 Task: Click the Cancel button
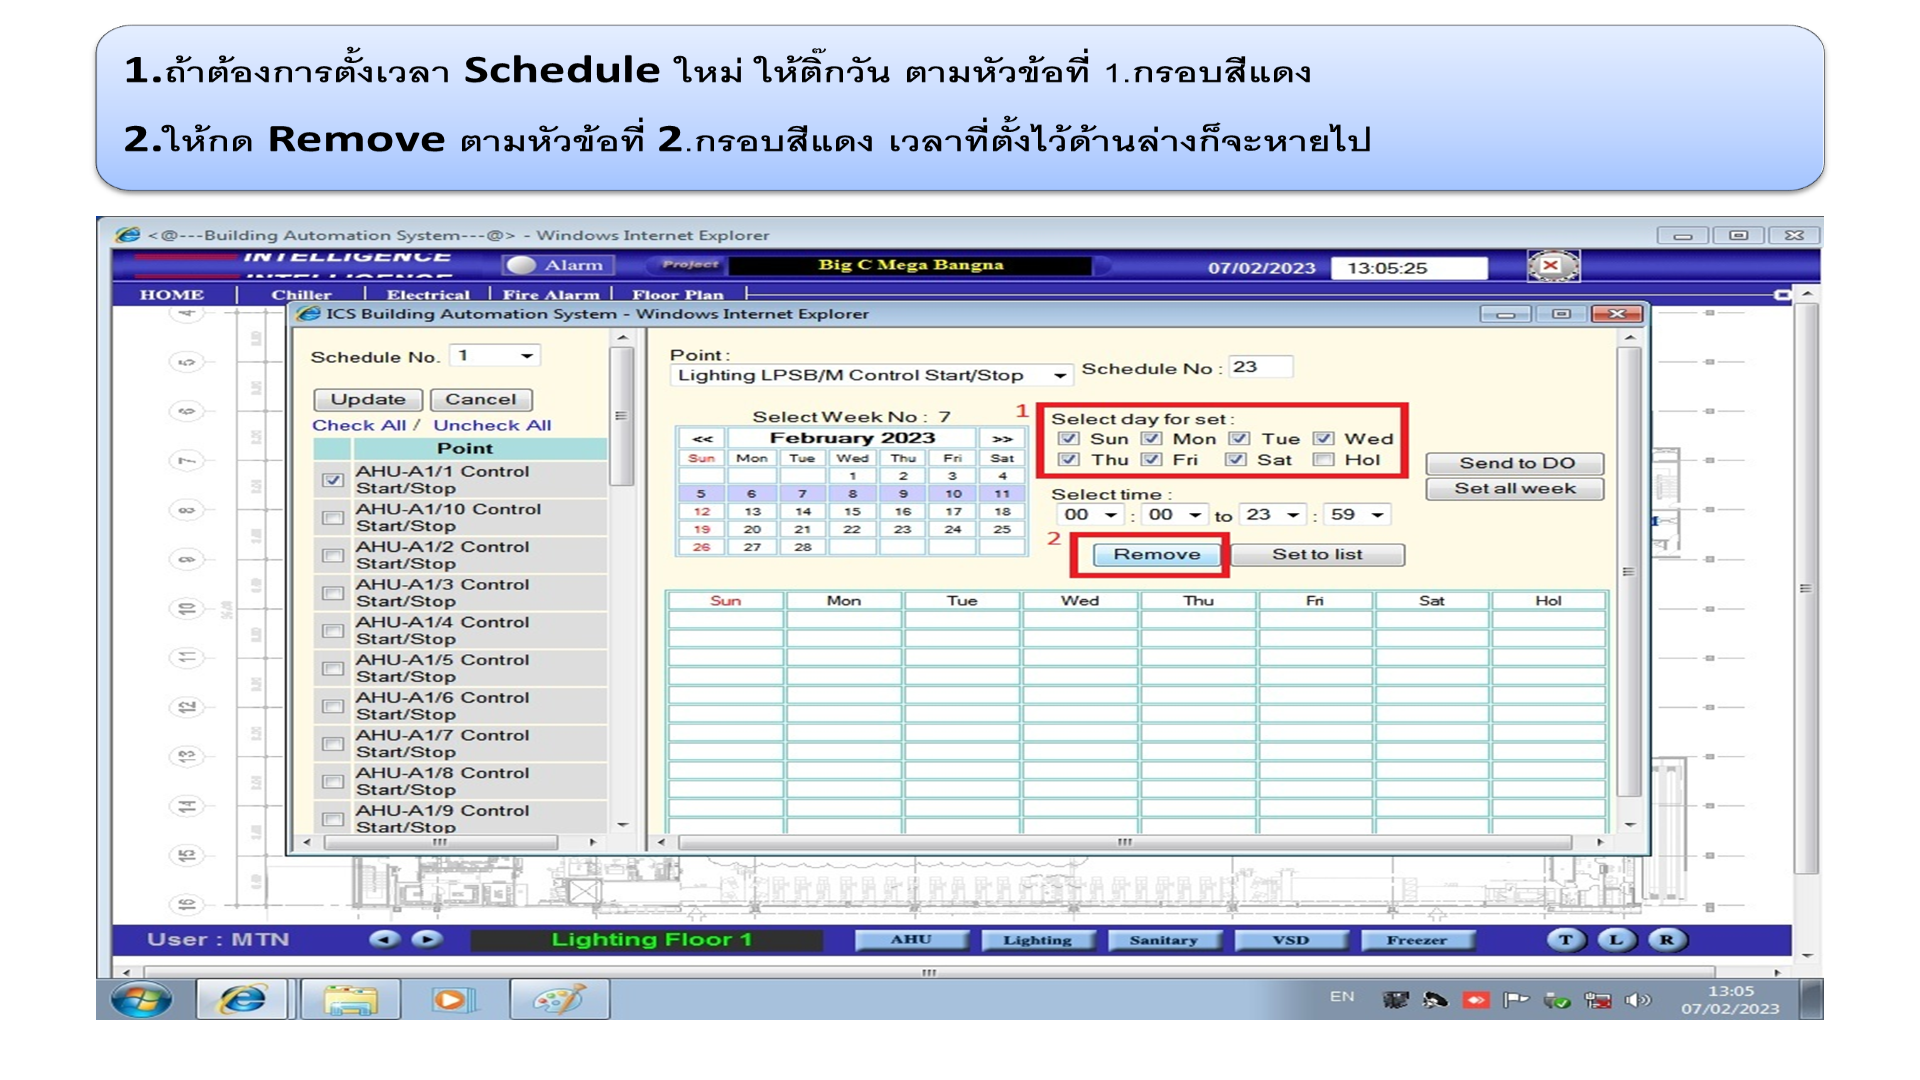tap(481, 399)
